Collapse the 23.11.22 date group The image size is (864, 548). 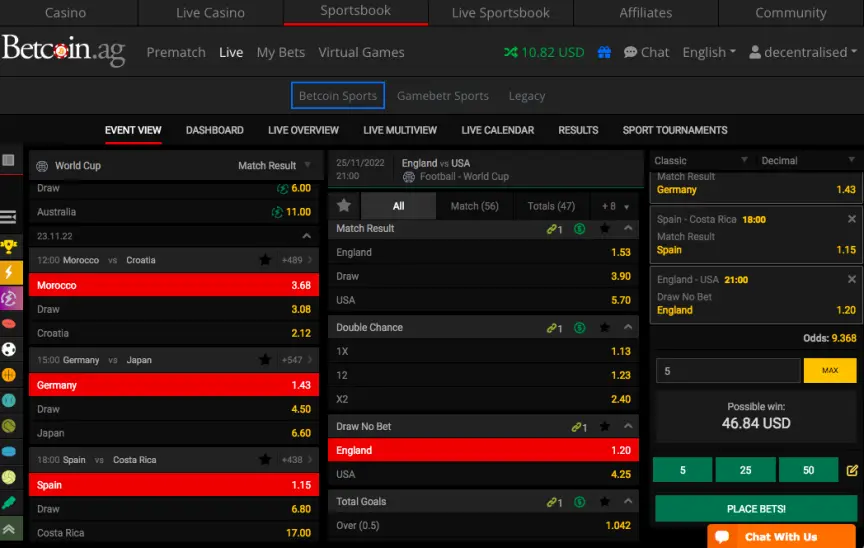(x=307, y=236)
